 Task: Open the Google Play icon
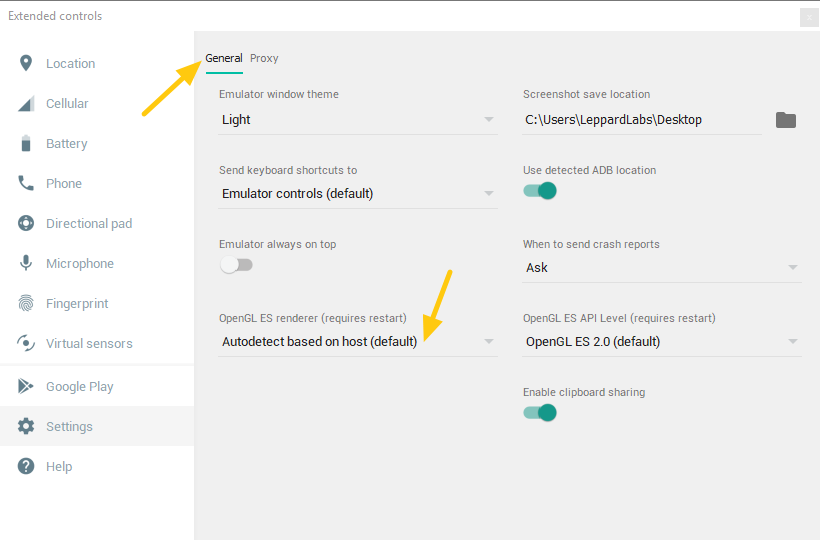[x=26, y=386]
